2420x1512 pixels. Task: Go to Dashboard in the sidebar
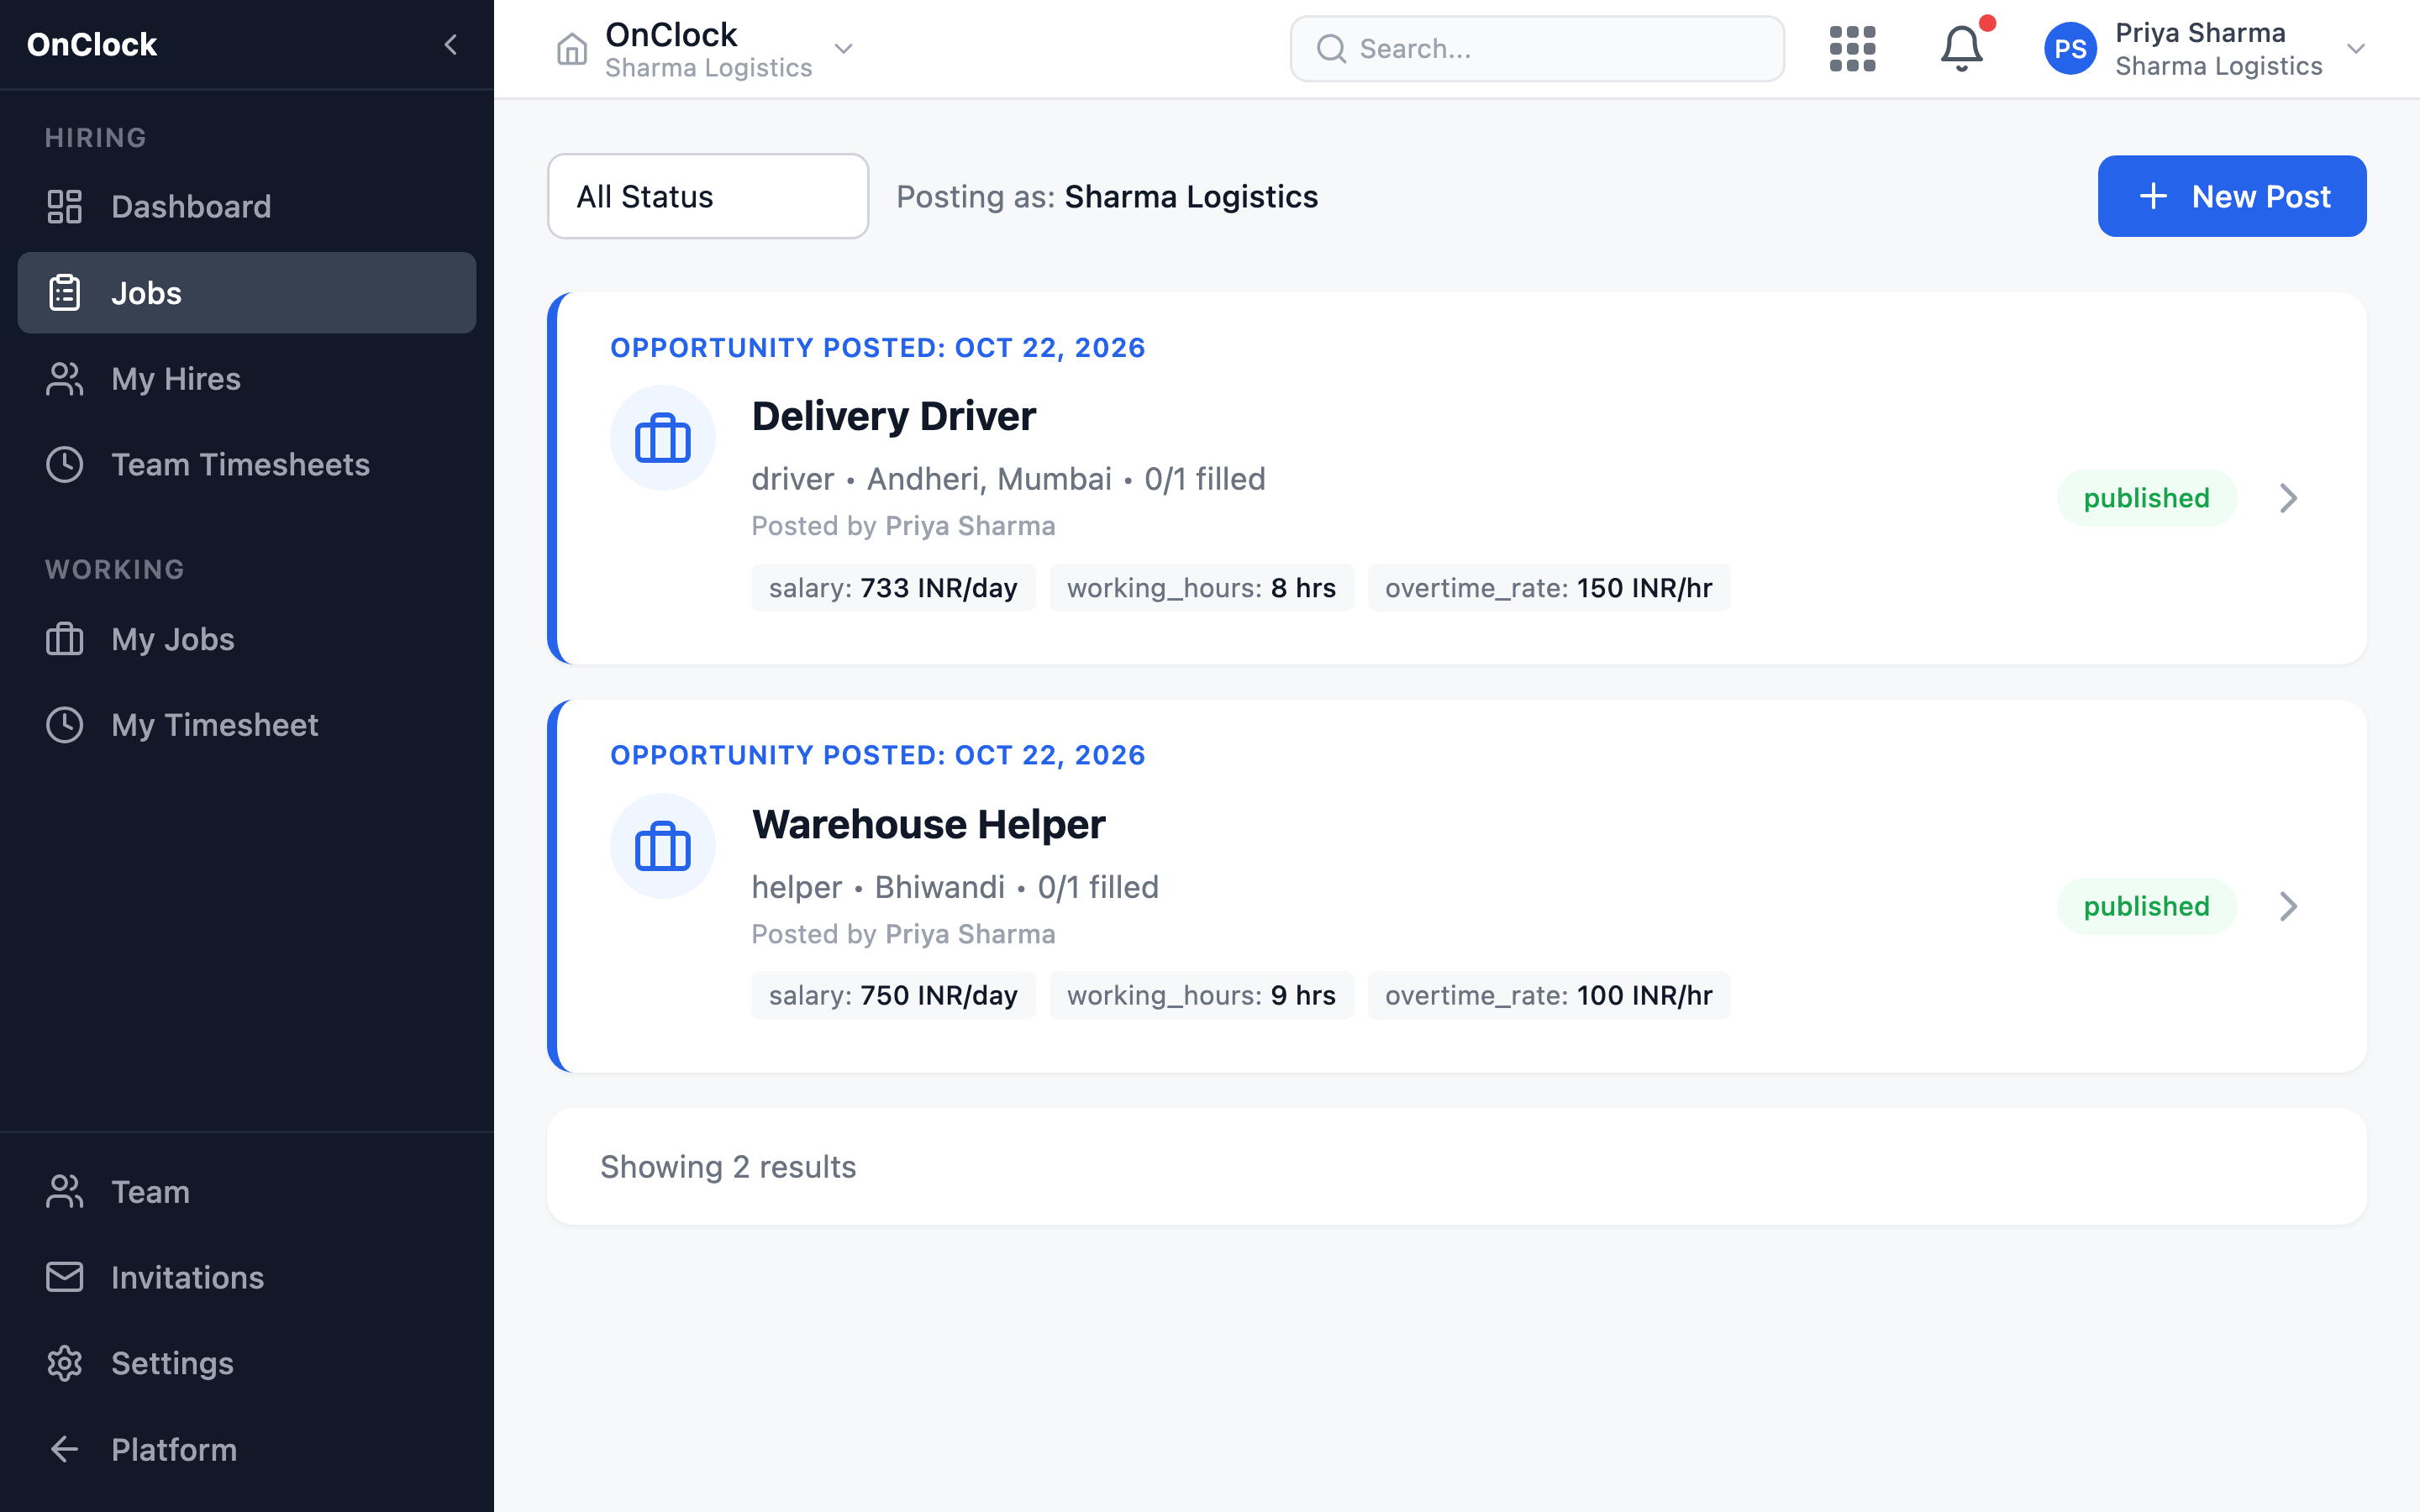coord(247,207)
